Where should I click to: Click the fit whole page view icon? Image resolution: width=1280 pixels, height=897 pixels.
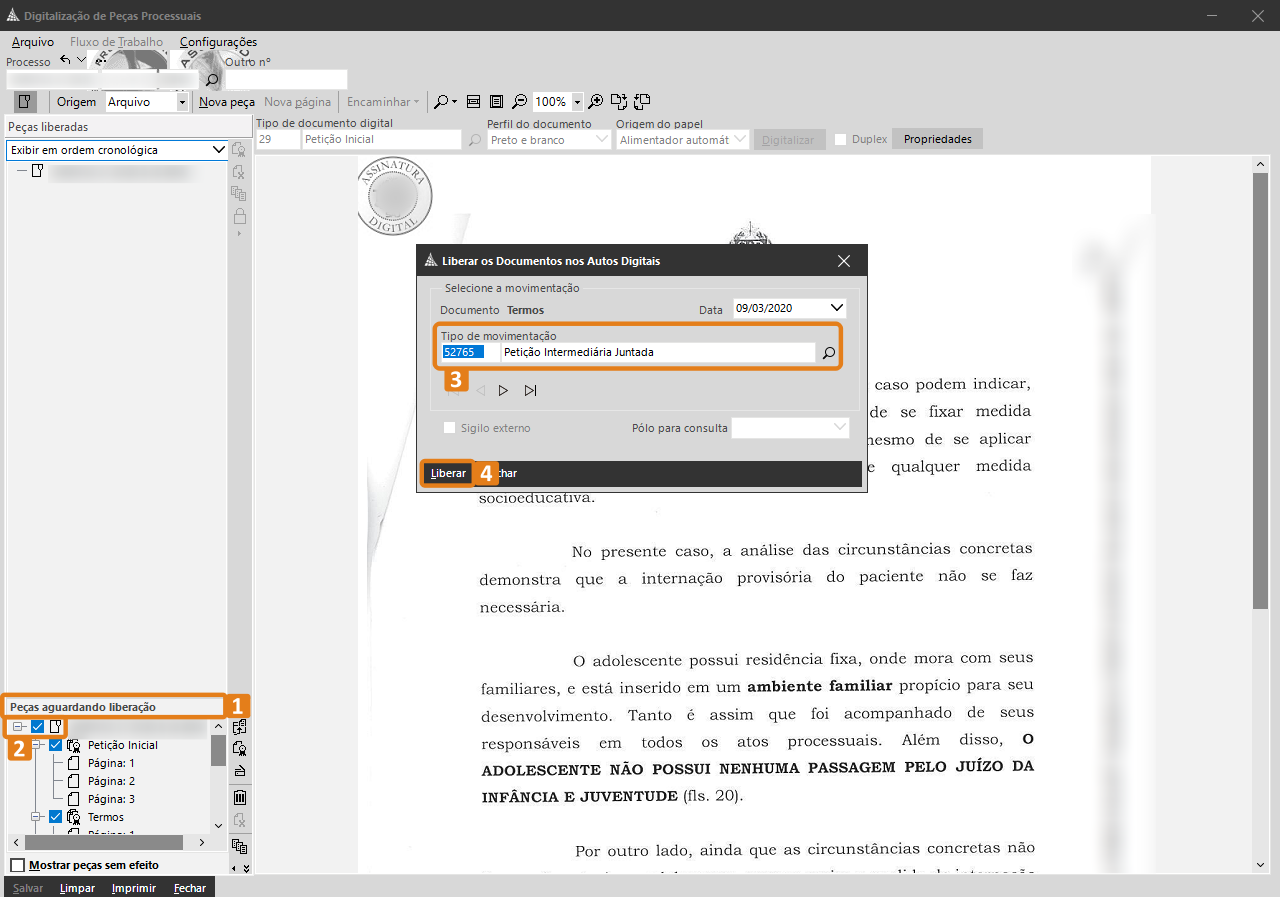[496, 102]
